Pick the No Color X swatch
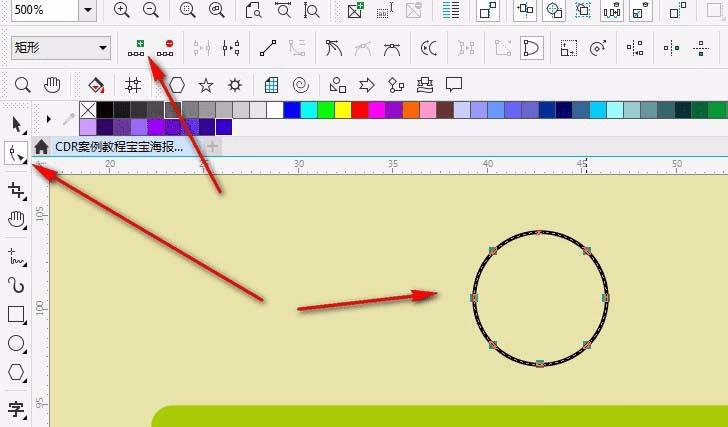 pos(88,110)
